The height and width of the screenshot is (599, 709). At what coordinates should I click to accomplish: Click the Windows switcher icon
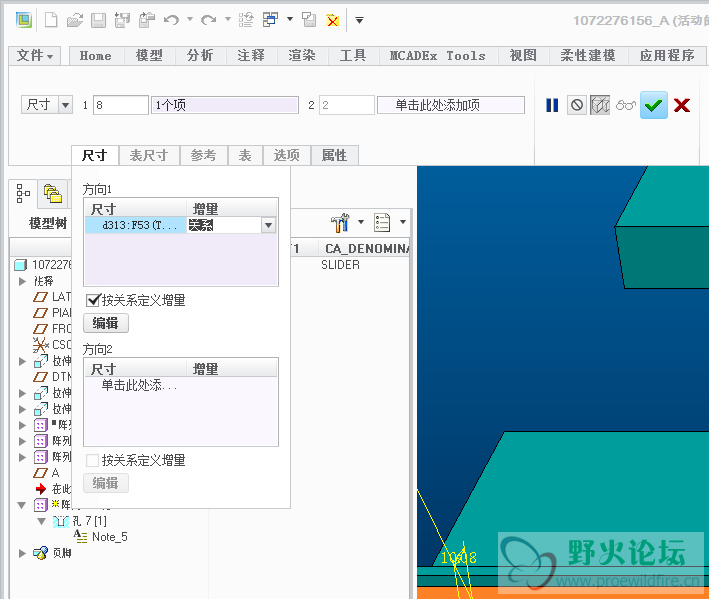270,19
